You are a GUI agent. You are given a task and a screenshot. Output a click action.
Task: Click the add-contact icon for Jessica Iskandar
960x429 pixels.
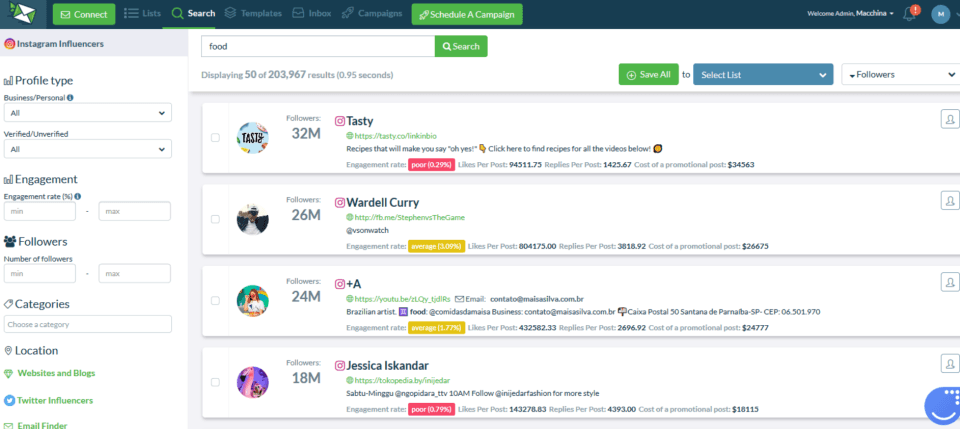tap(949, 363)
